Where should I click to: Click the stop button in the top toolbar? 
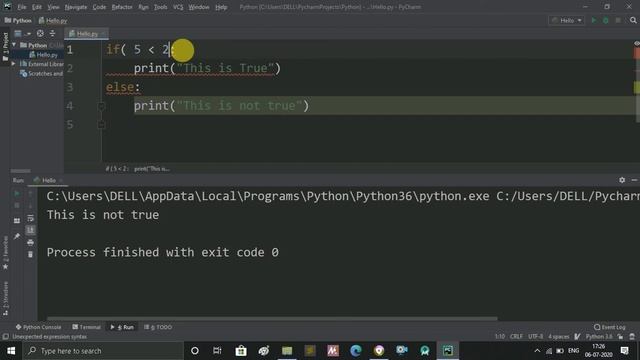tap(618, 20)
